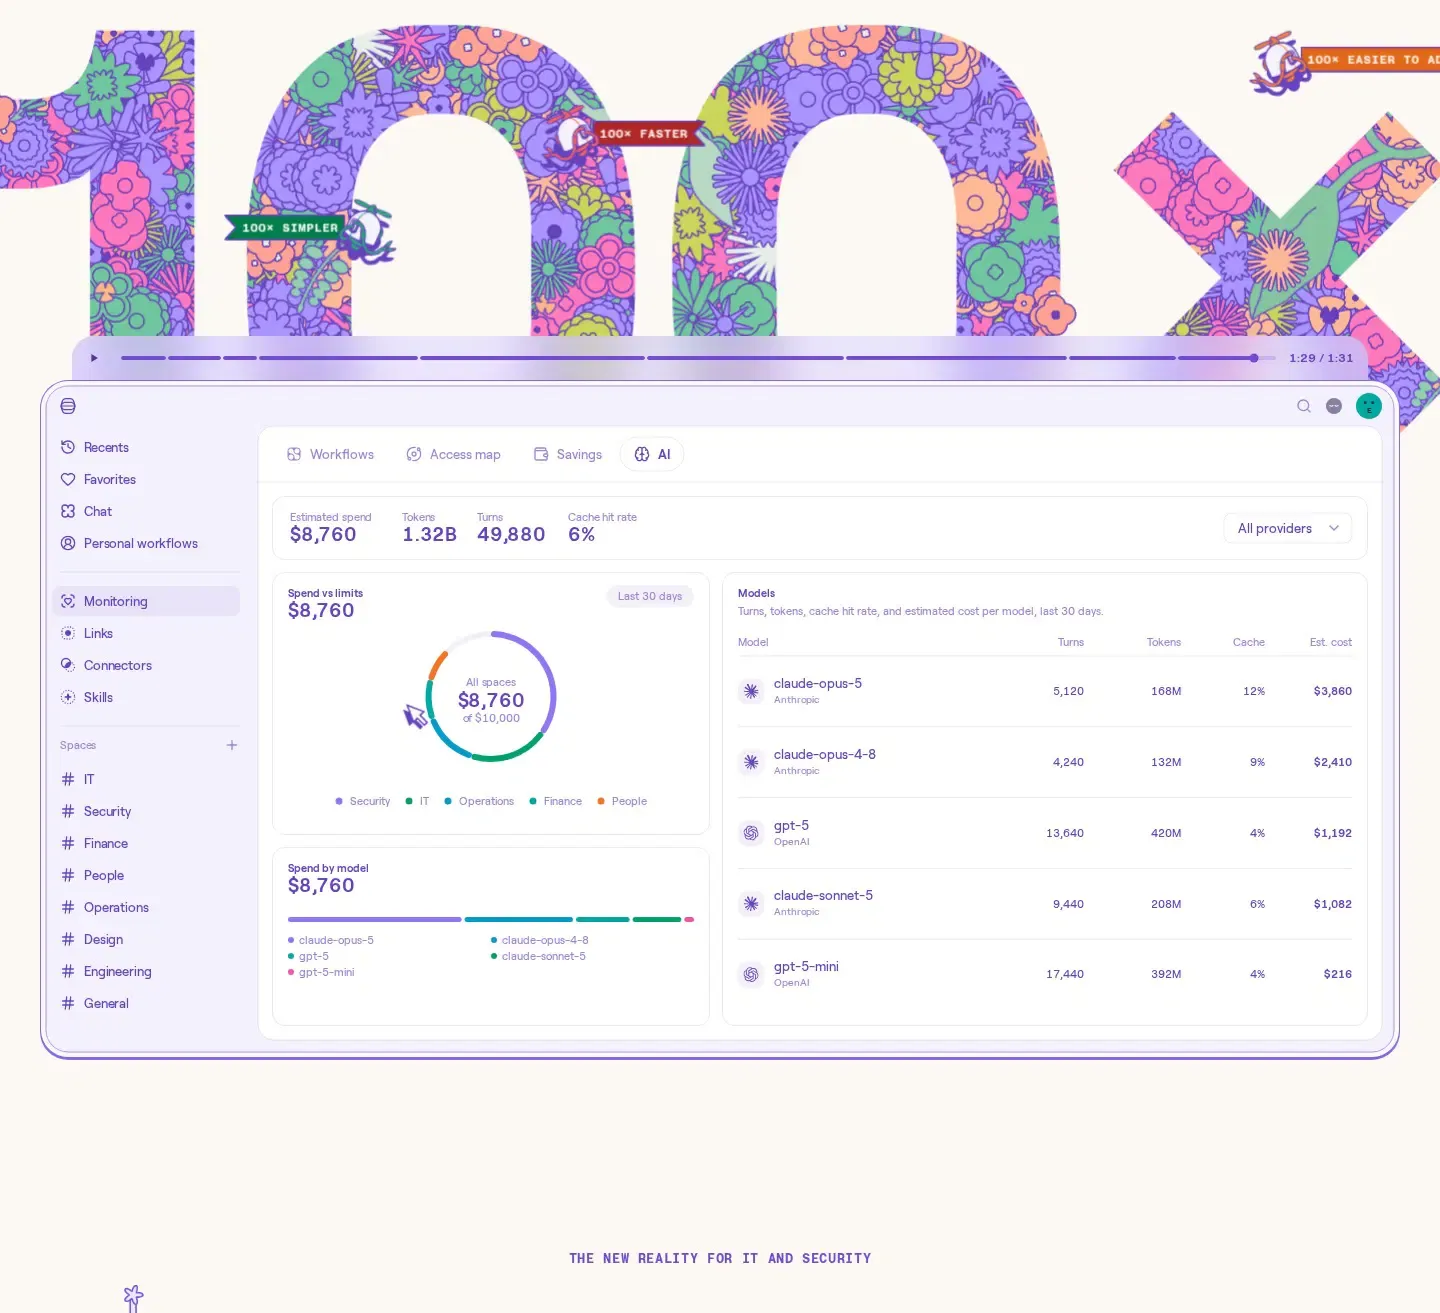The width and height of the screenshot is (1440, 1313).
Task: Click the Recents clock icon
Action: tap(68, 447)
